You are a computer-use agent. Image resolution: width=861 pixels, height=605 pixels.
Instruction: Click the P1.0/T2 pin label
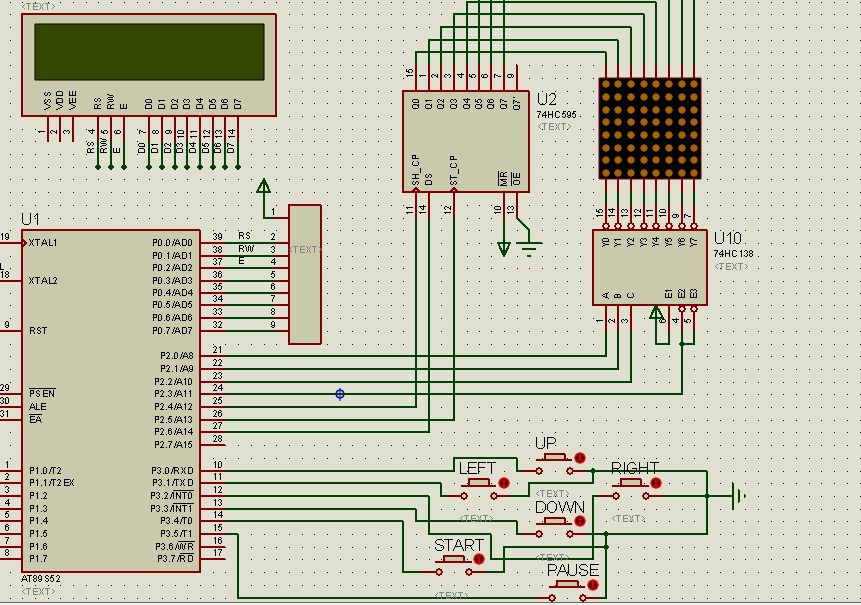coord(45,470)
